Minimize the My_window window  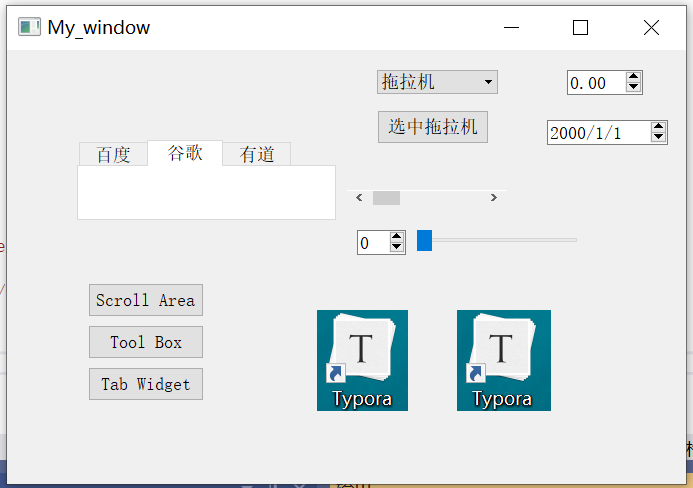(511, 27)
